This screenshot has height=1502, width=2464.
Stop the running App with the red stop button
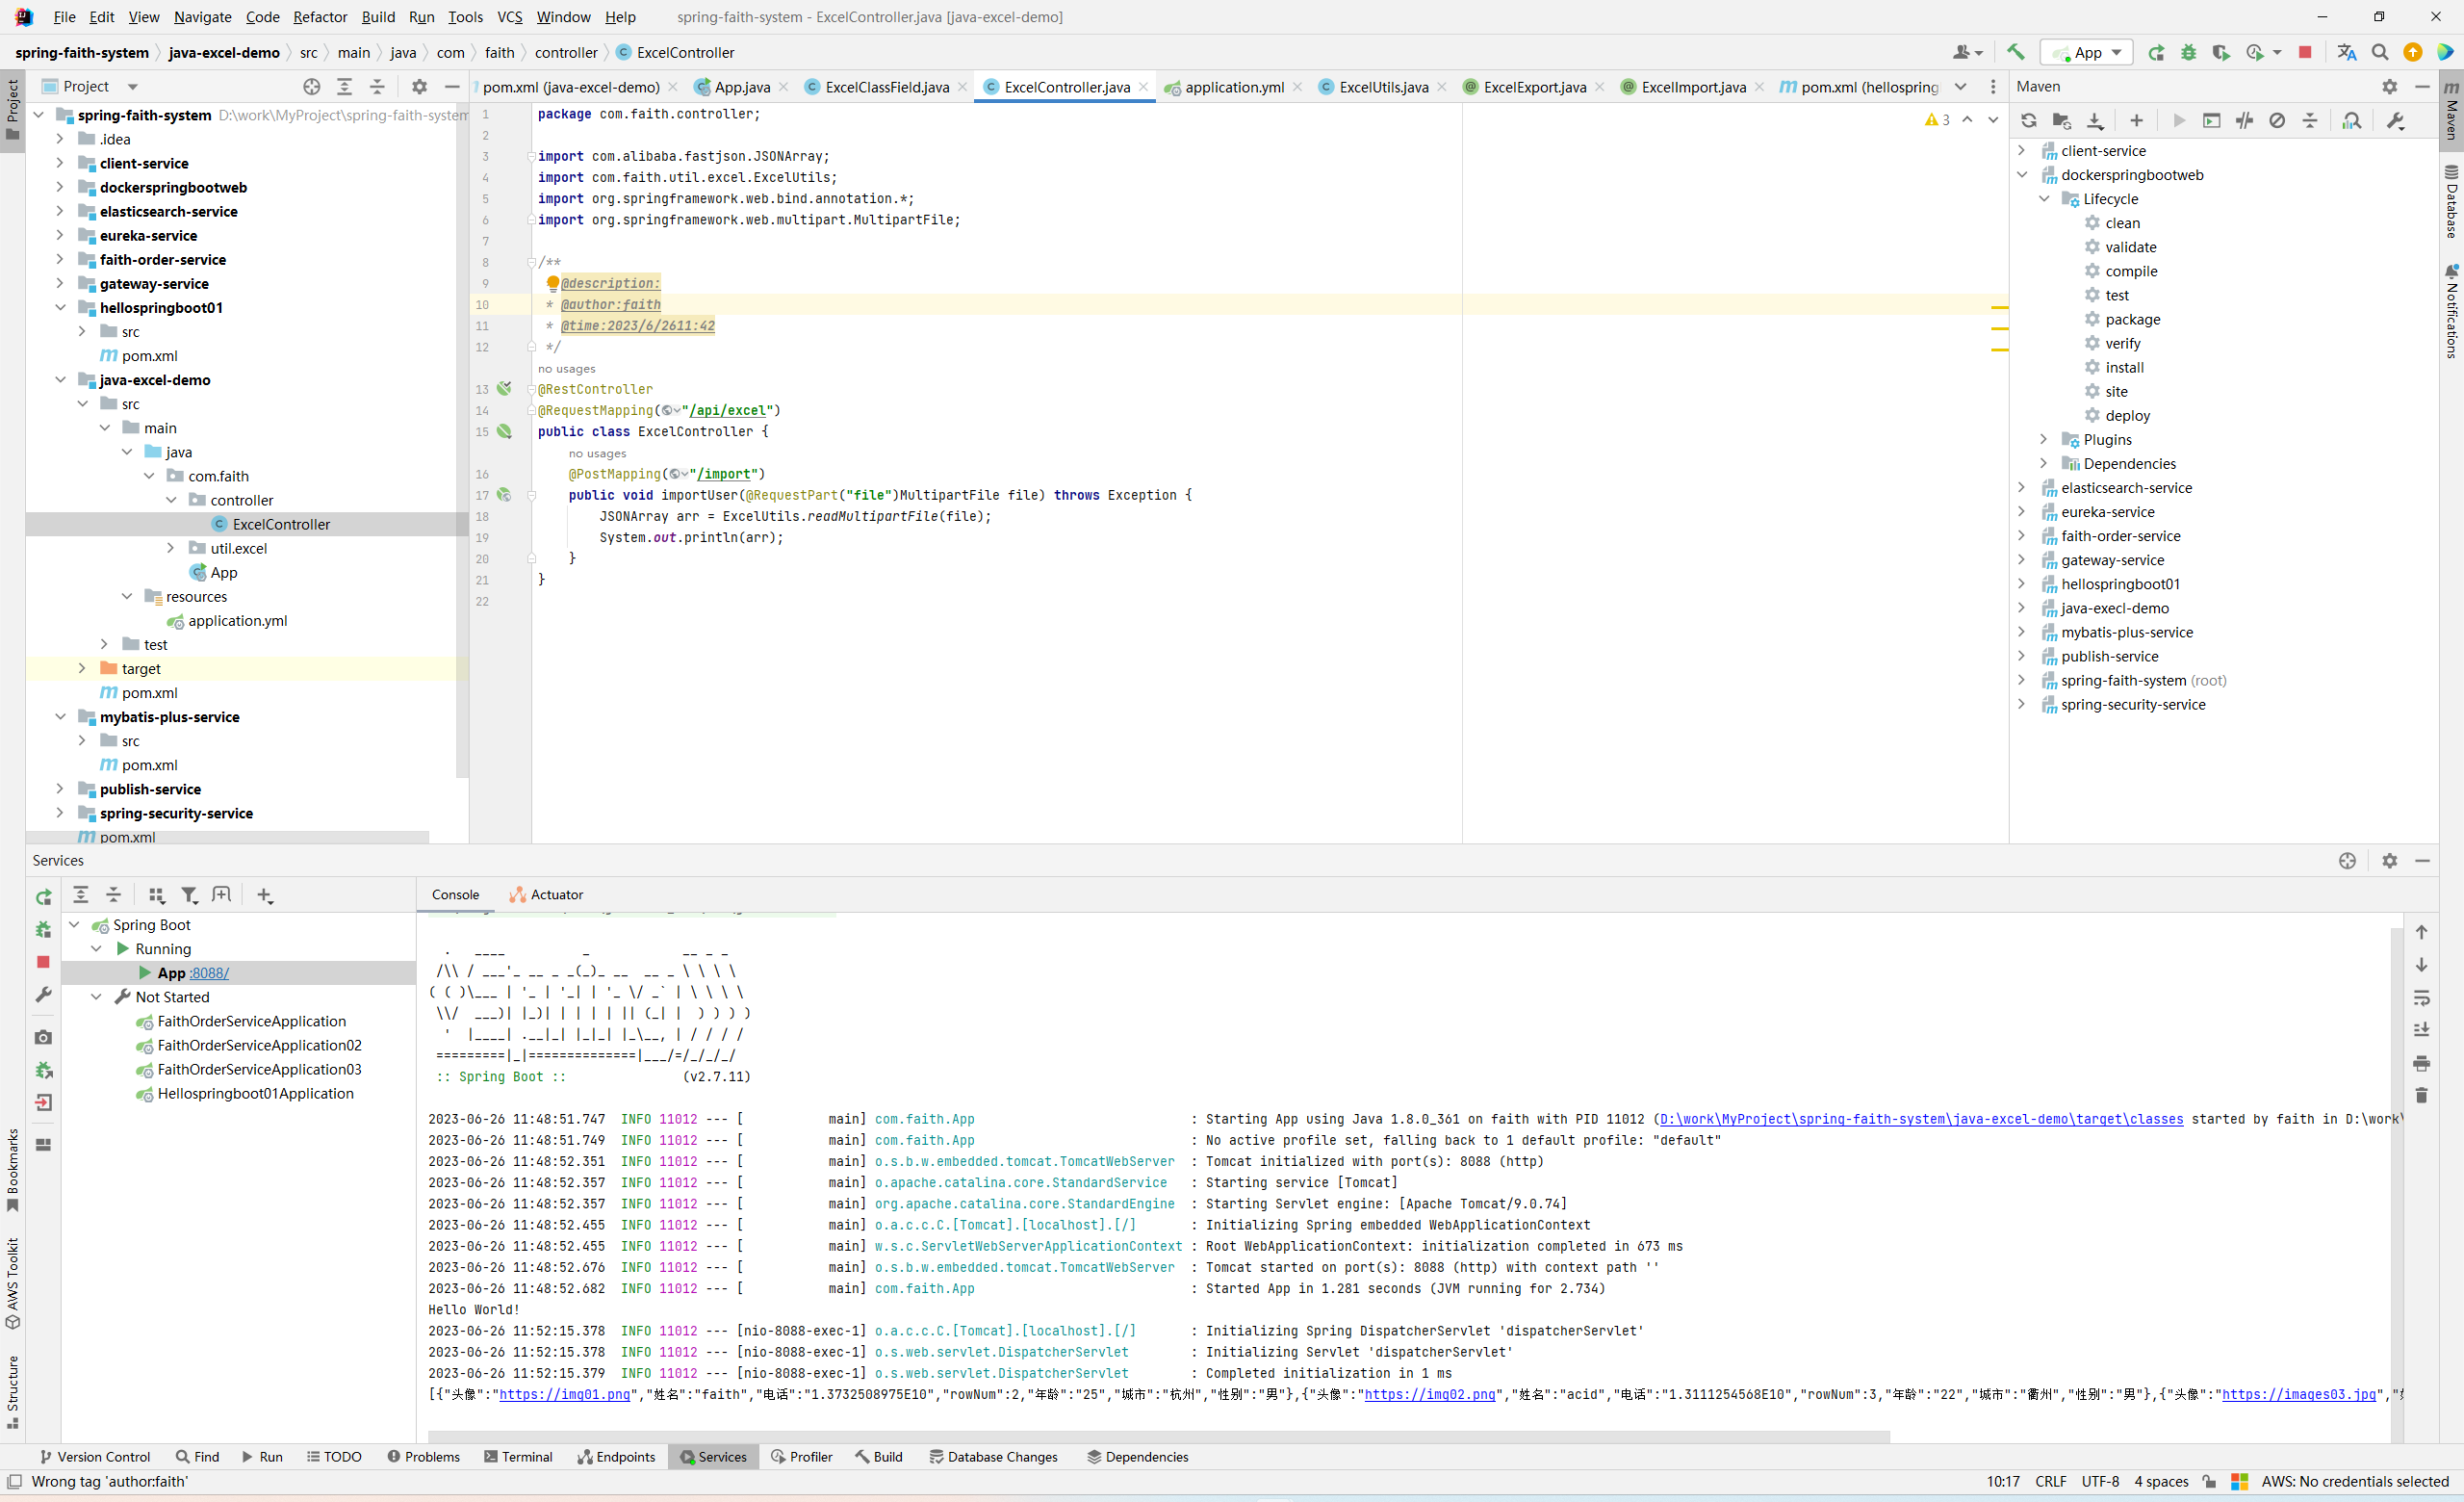2304,52
